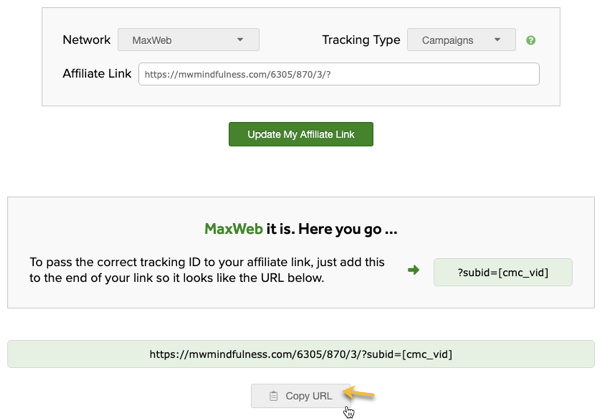Viewport: 600px width, 419px height.
Task: Click the Copy URL button
Action: point(301,396)
